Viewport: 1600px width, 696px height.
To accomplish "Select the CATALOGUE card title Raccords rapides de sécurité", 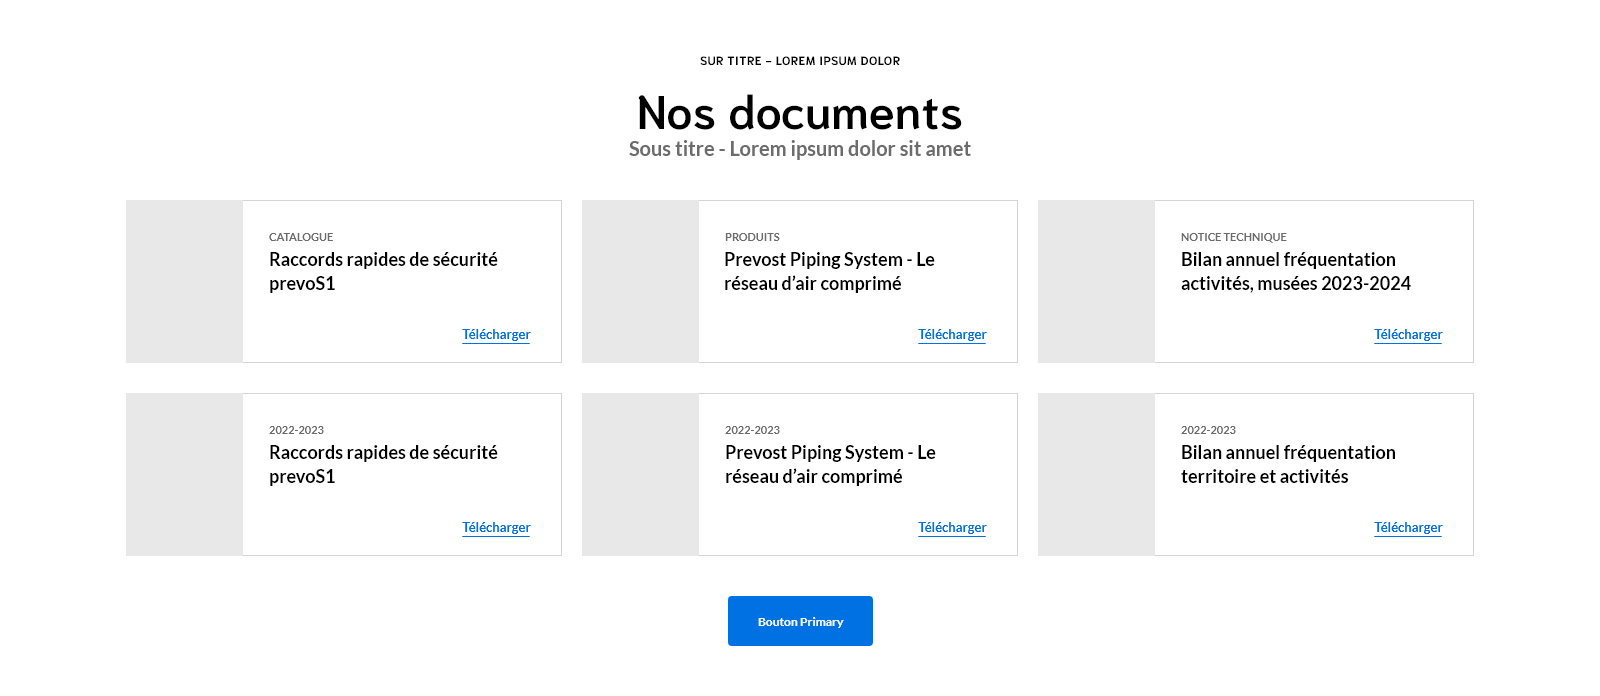I will (383, 271).
